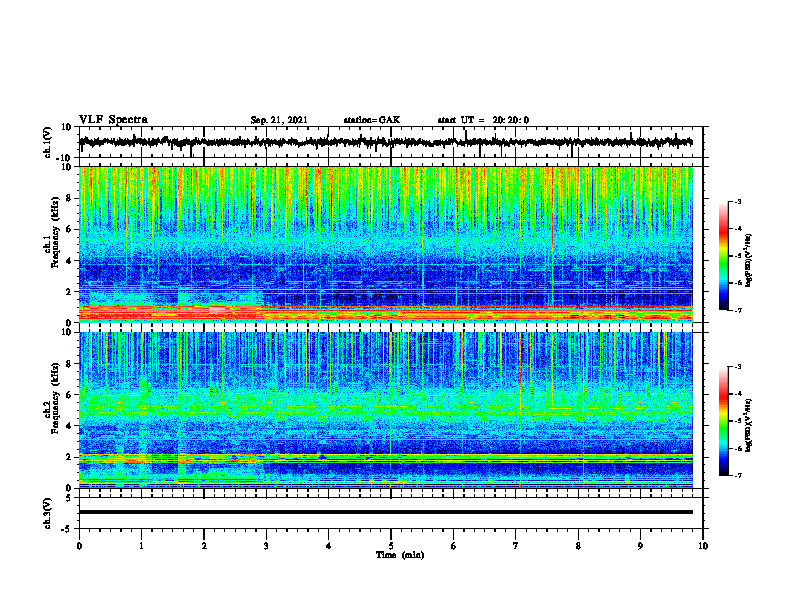Click the "VLF Spectra" plot title
This screenshot has width=792, height=612.
tap(113, 120)
